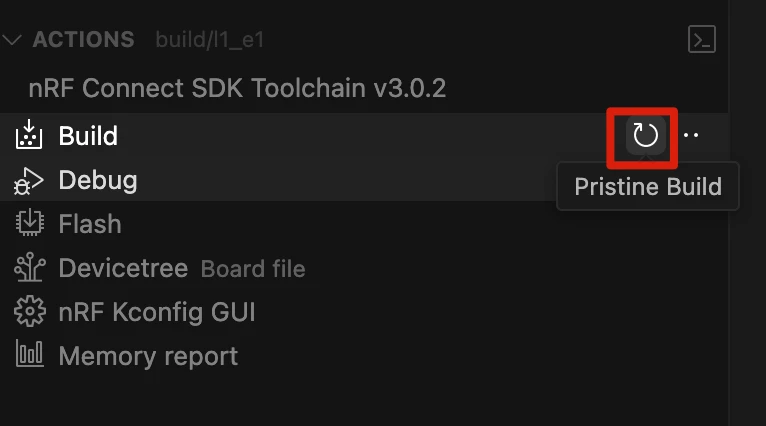Click the nRF Kconfig GUI gear icon
Screen dimensions: 766x426
(30, 312)
